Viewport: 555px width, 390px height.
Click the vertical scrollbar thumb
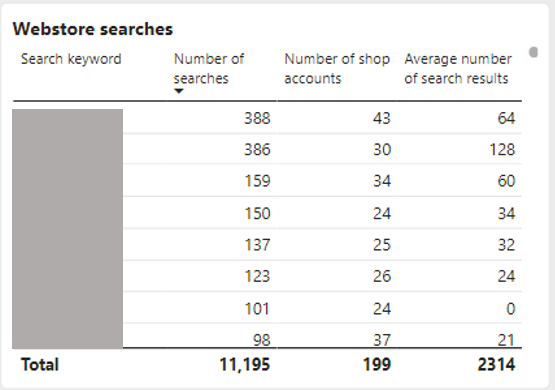pos(533,52)
